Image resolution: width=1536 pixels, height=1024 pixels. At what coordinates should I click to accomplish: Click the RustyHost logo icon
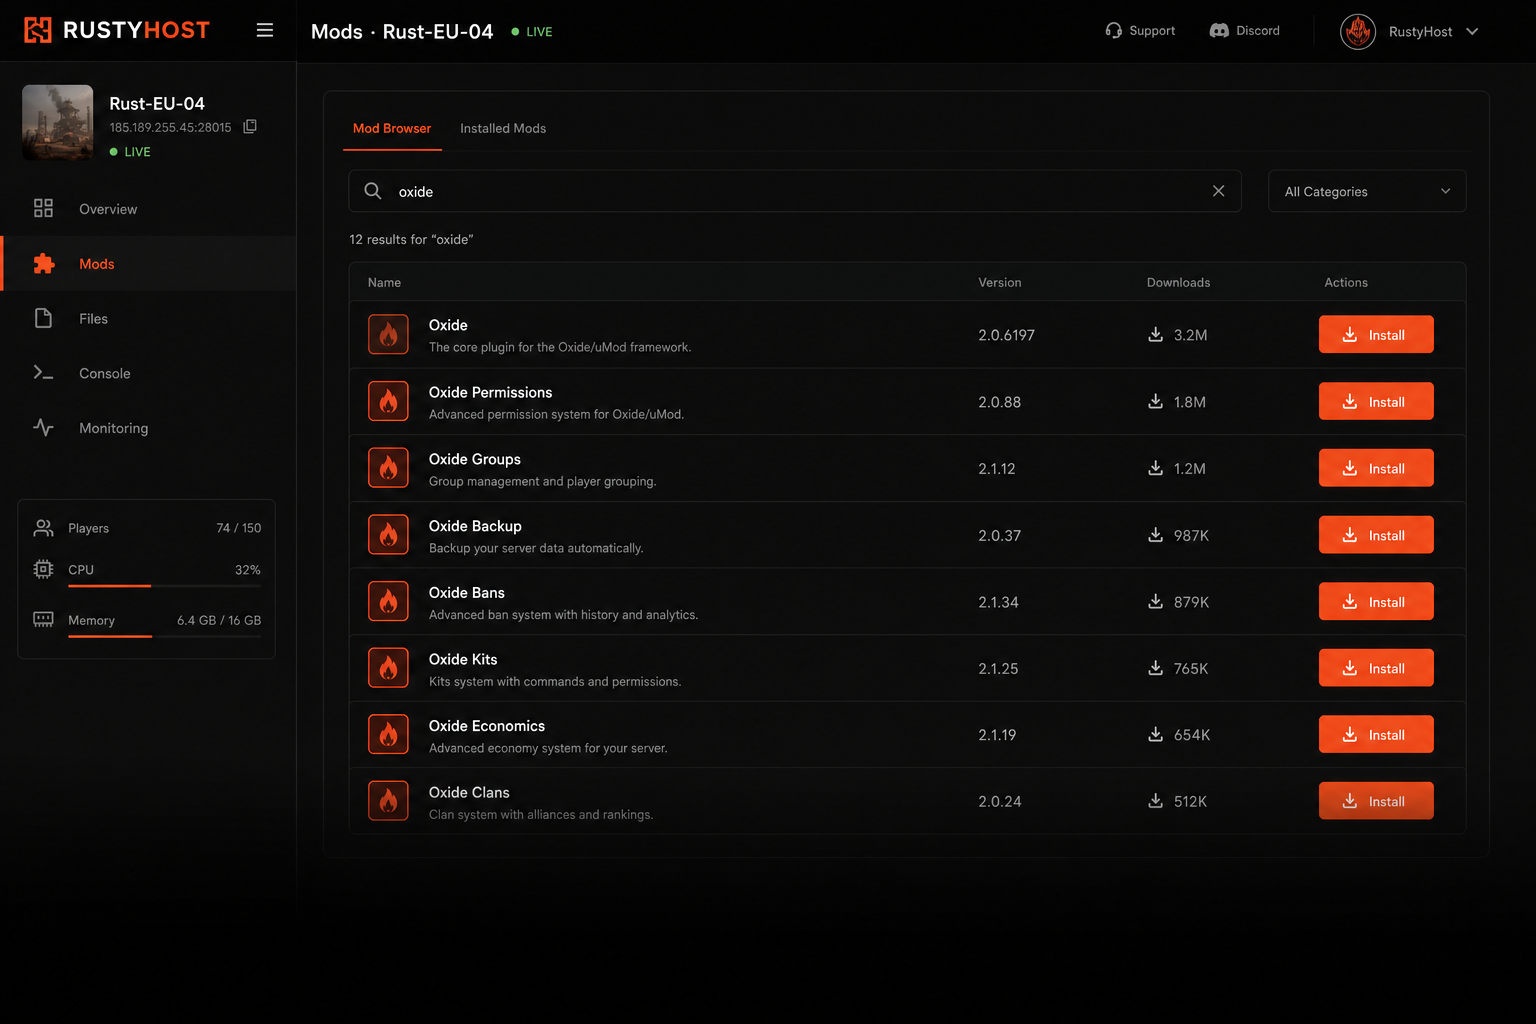pos(37,30)
